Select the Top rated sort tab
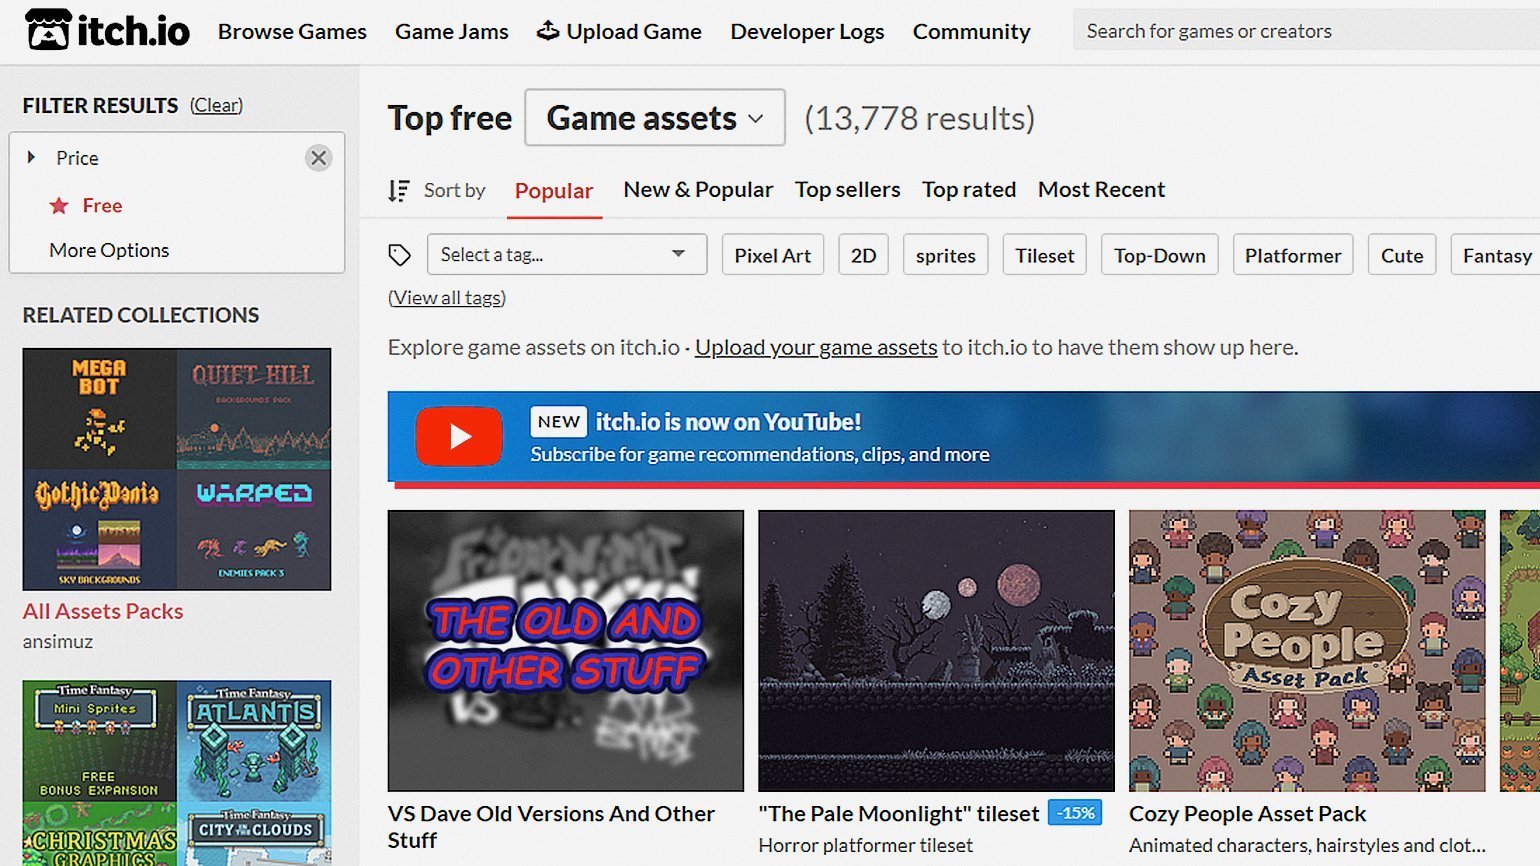 coord(969,189)
